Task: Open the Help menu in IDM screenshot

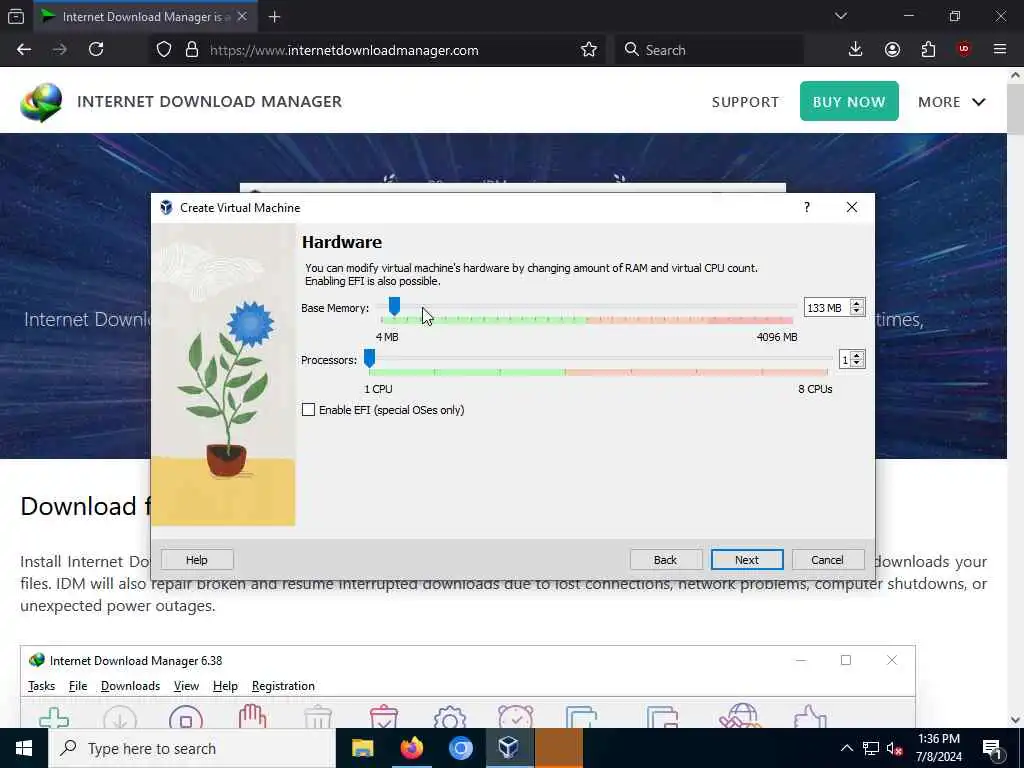Action: pos(225,686)
